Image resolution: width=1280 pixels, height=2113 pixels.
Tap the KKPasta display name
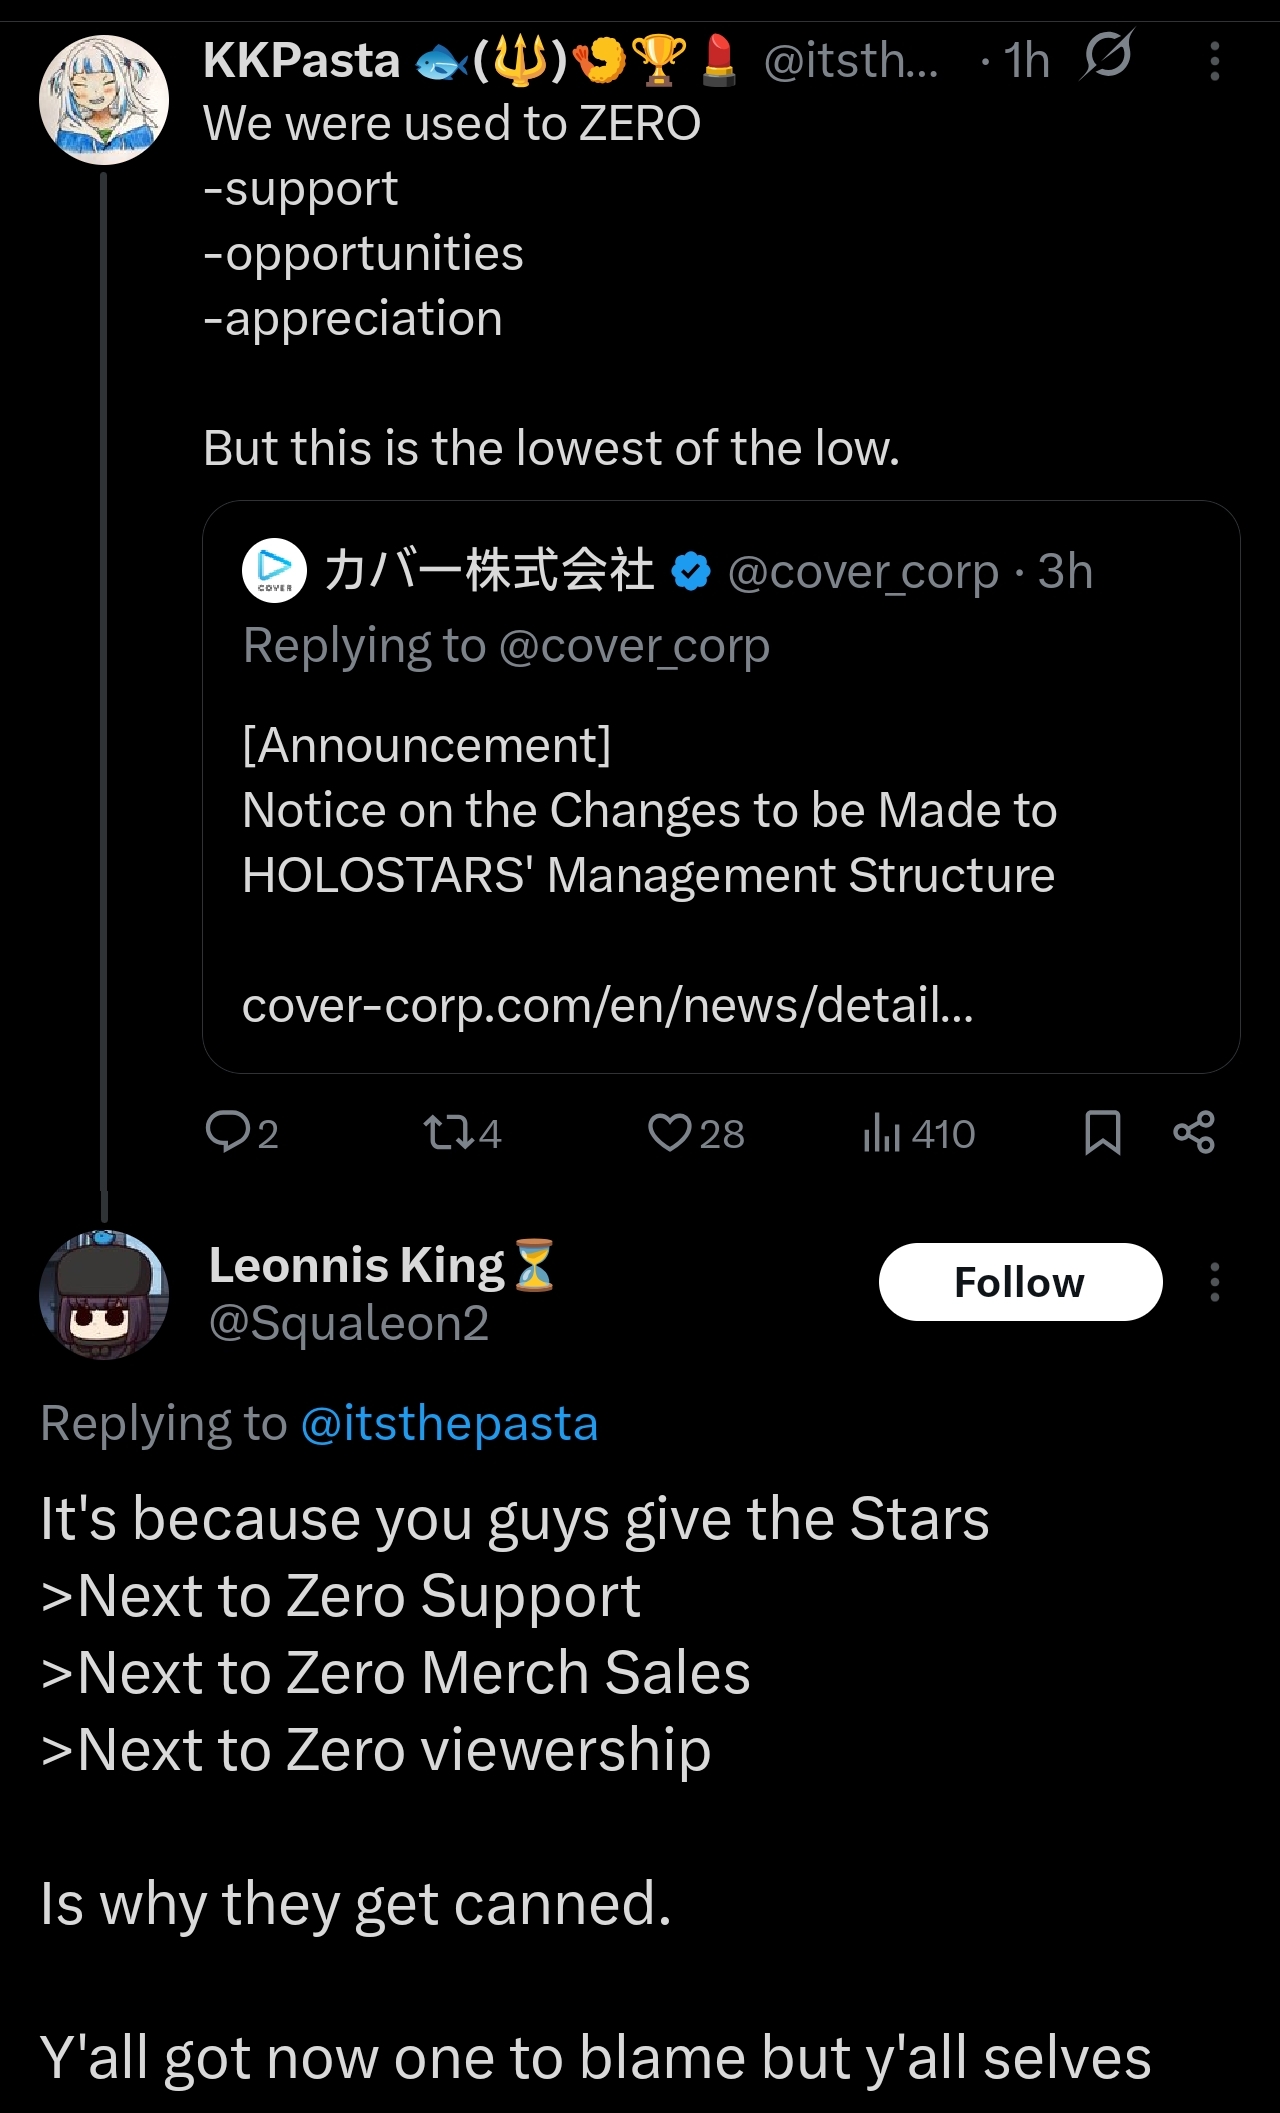point(301,61)
